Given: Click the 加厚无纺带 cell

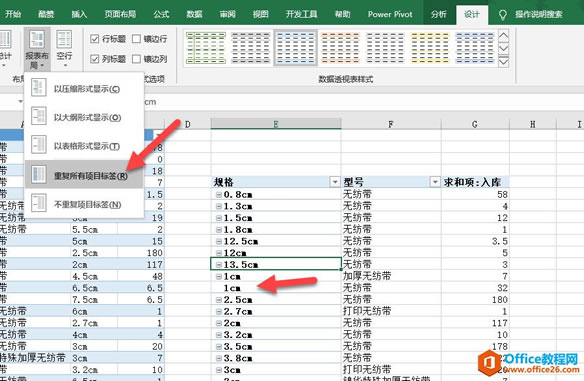Looking at the screenshot, I should click(391, 276).
